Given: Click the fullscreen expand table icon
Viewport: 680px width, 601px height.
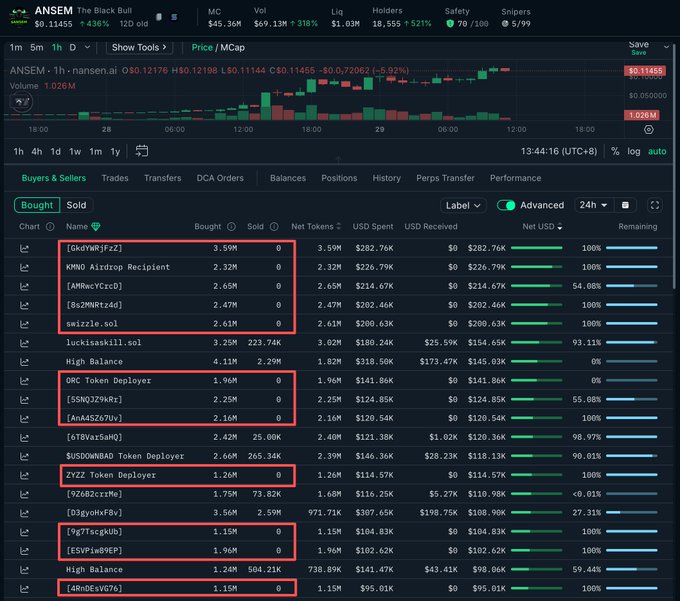Looking at the screenshot, I should tap(655, 205).
